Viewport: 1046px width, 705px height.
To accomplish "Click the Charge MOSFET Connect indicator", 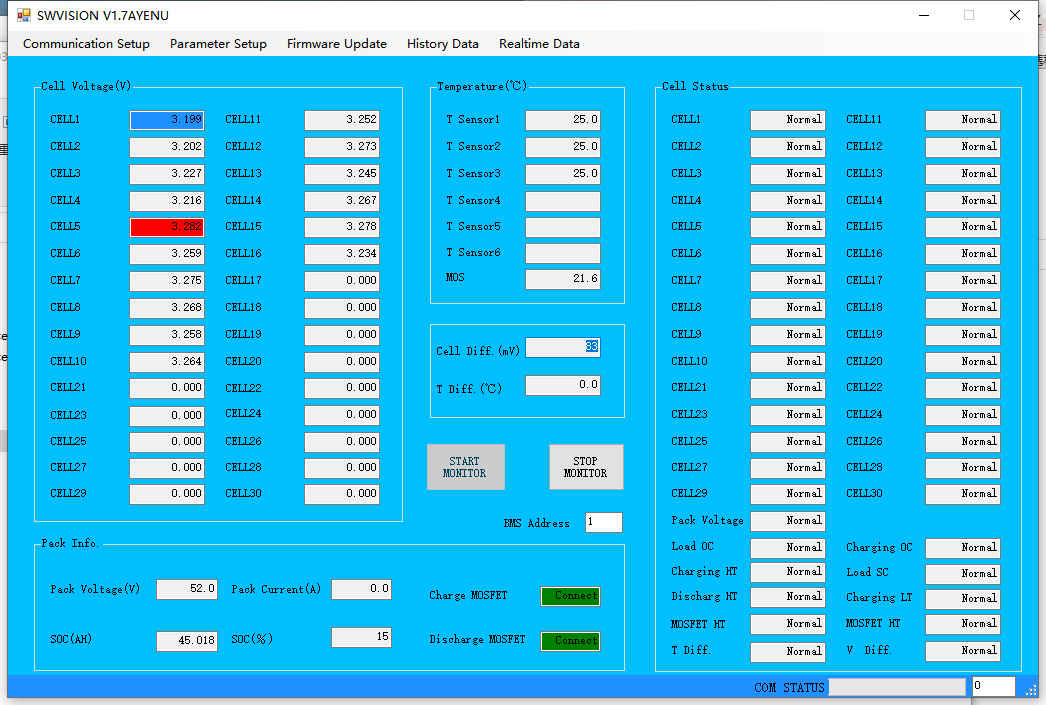I will 570,596.
